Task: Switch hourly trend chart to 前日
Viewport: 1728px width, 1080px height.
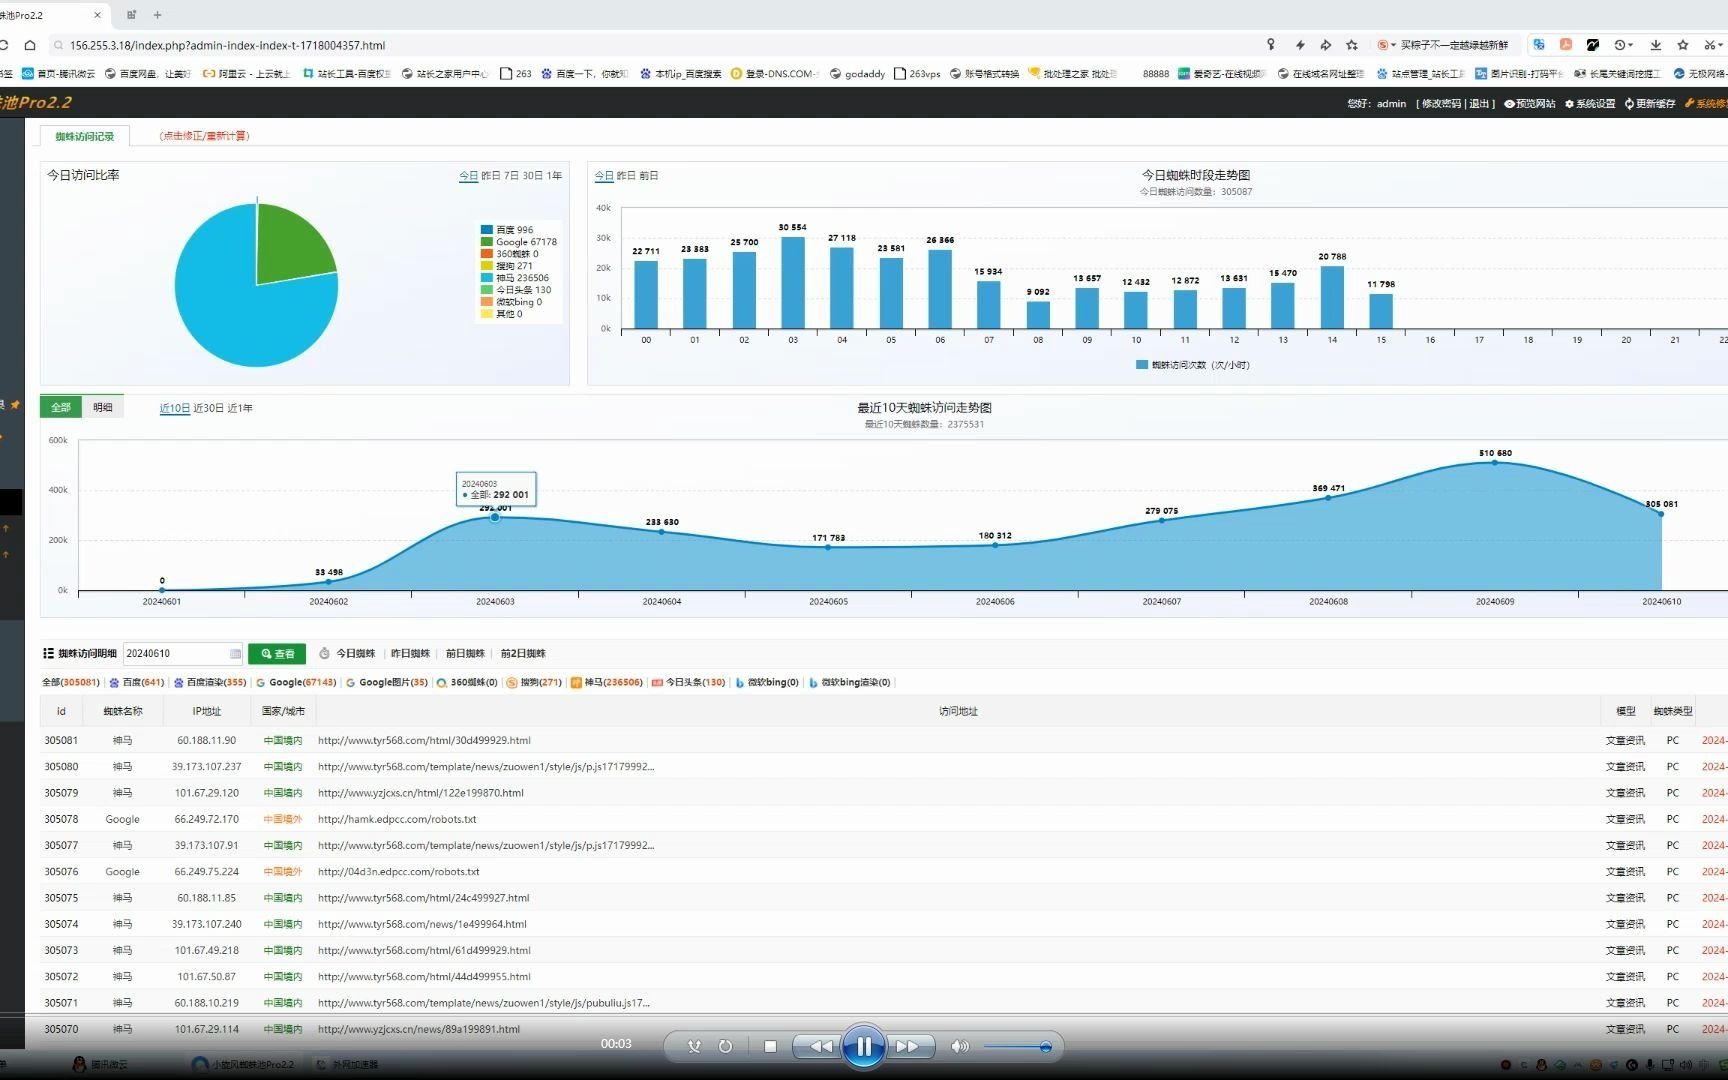Action: click(x=648, y=175)
